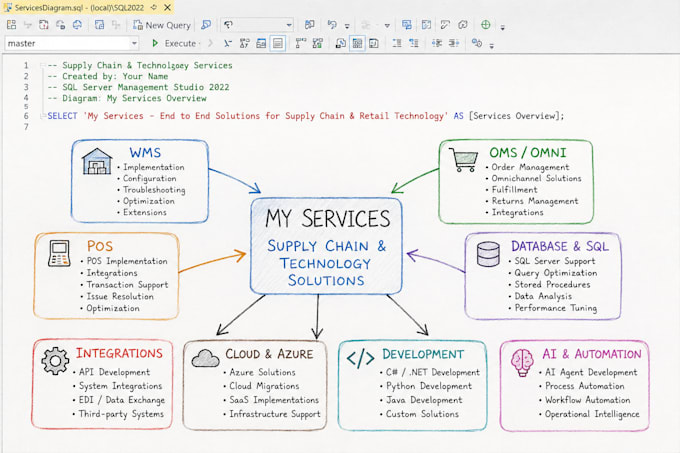
Task: Click the first grid icon in the top toolbar
Action: click(x=11, y=25)
